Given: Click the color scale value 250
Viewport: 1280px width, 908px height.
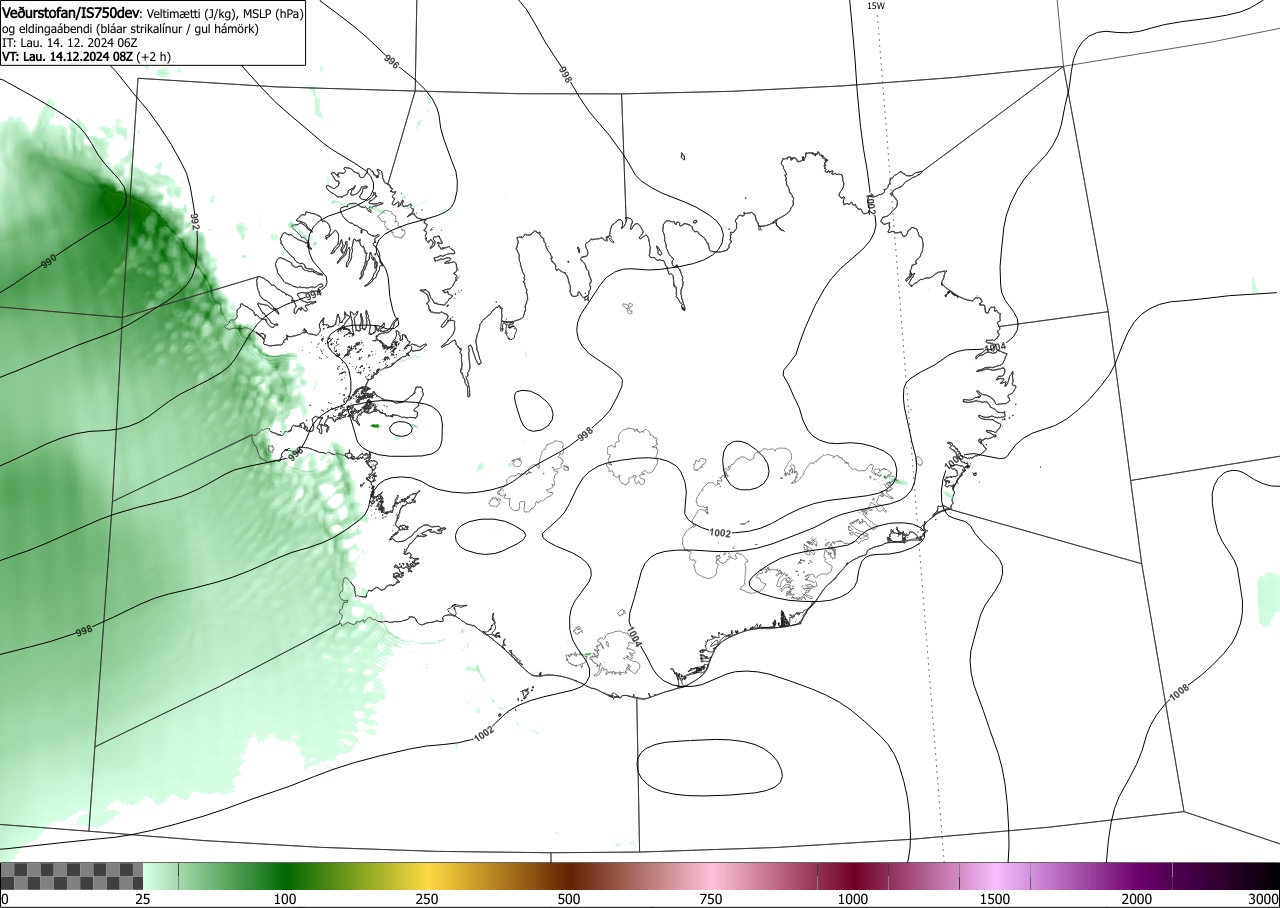Looking at the screenshot, I should [x=427, y=899].
